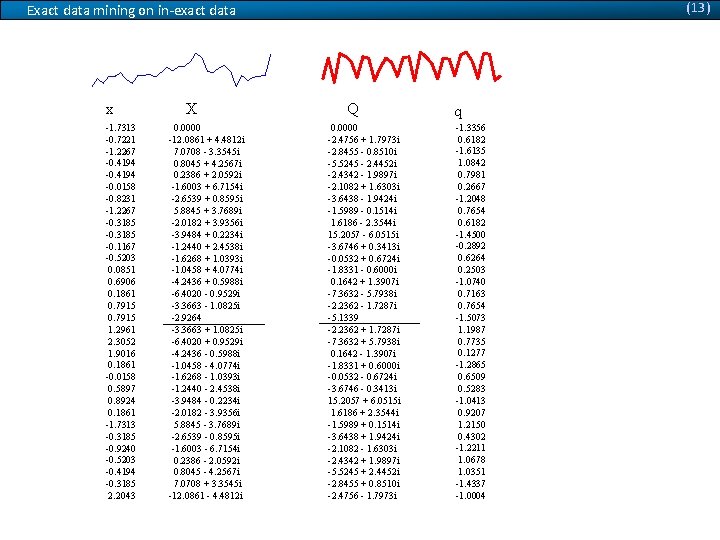720x540 pixels.
Task: Select the x value 0.6906
Action: 121,281
